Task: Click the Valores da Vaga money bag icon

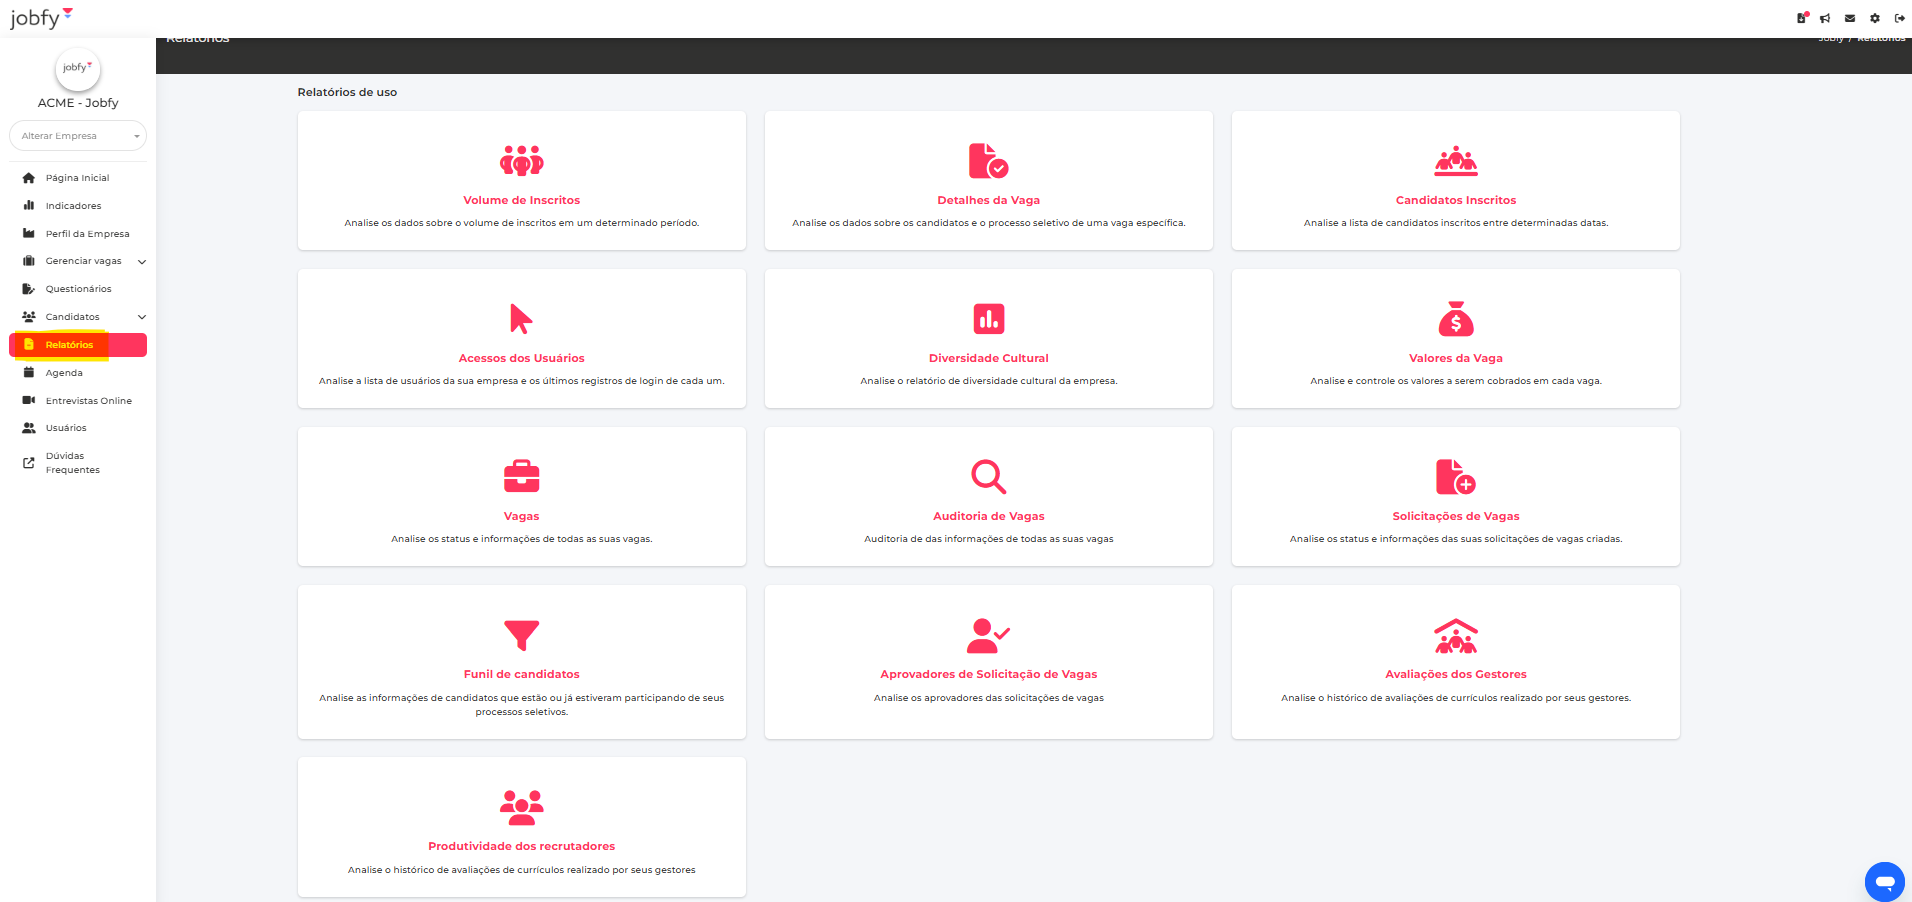Action: coord(1455,319)
